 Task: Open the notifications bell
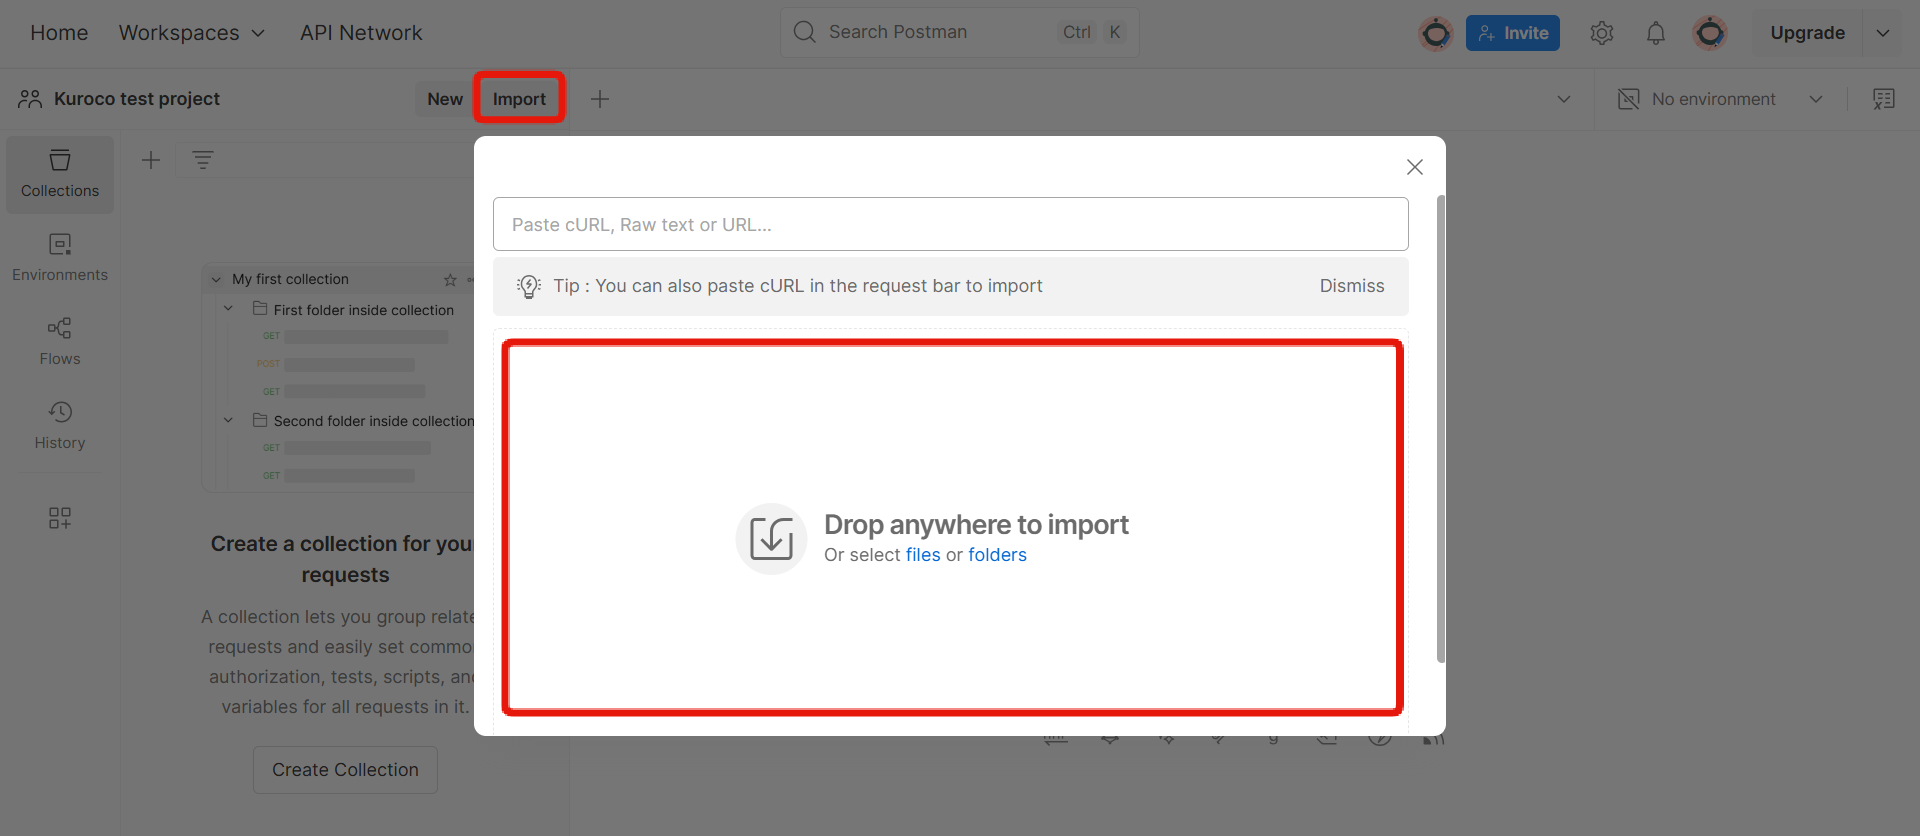1656,33
